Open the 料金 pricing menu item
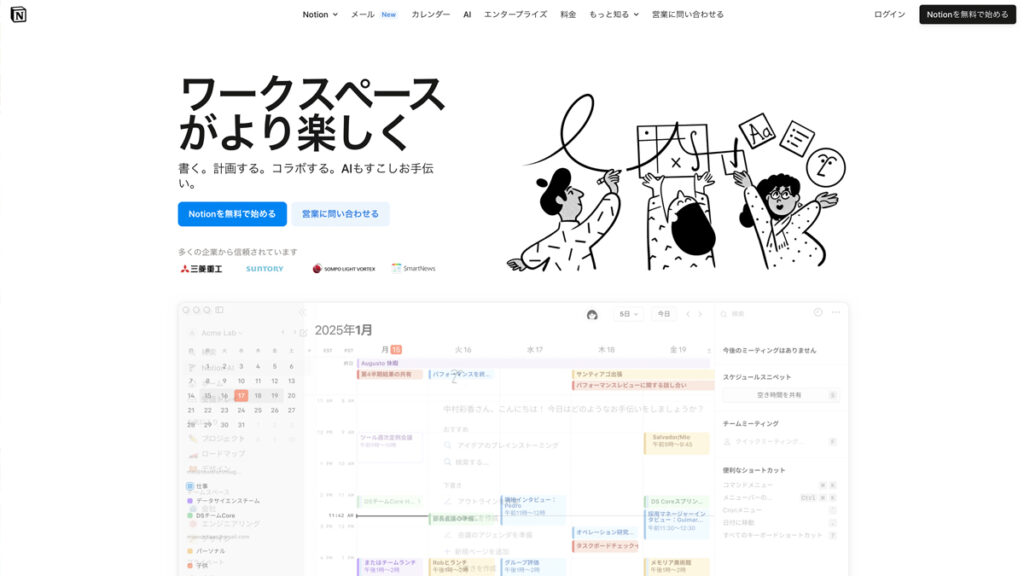The image size is (1024, 576). [x=568, y=14]
